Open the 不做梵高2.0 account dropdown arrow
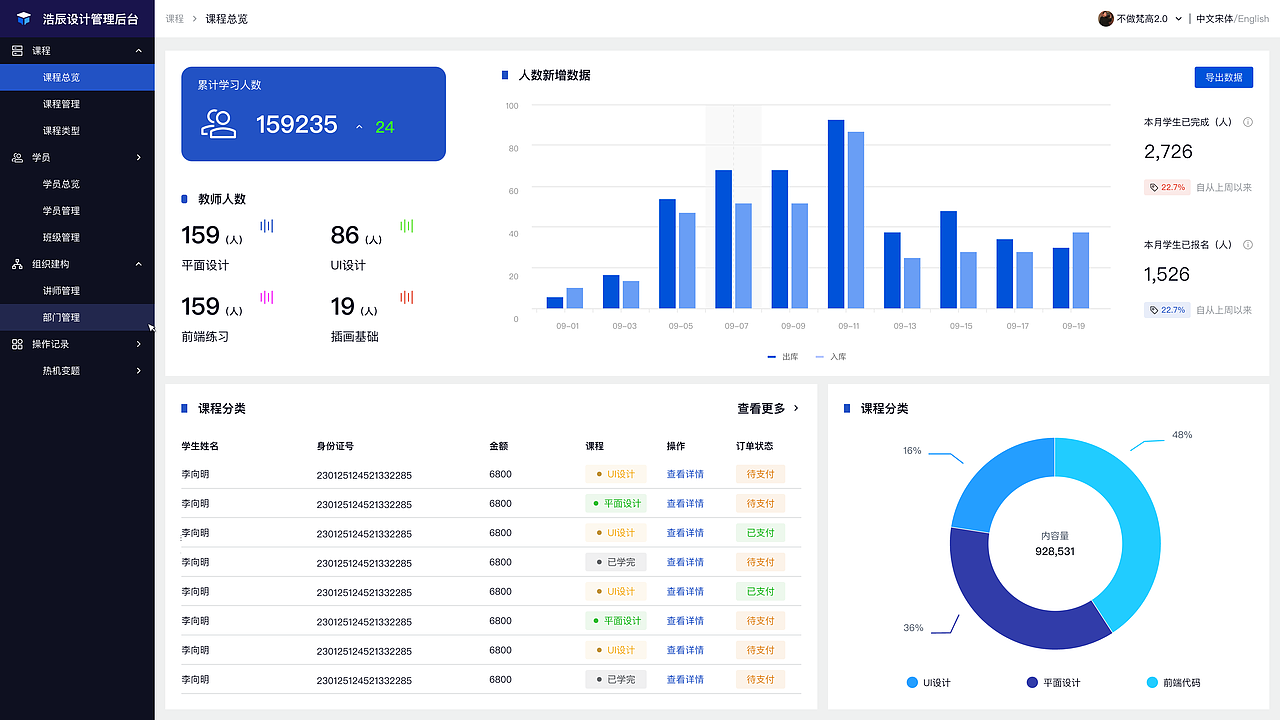 pyautogui.click(x=1179, y=19)
